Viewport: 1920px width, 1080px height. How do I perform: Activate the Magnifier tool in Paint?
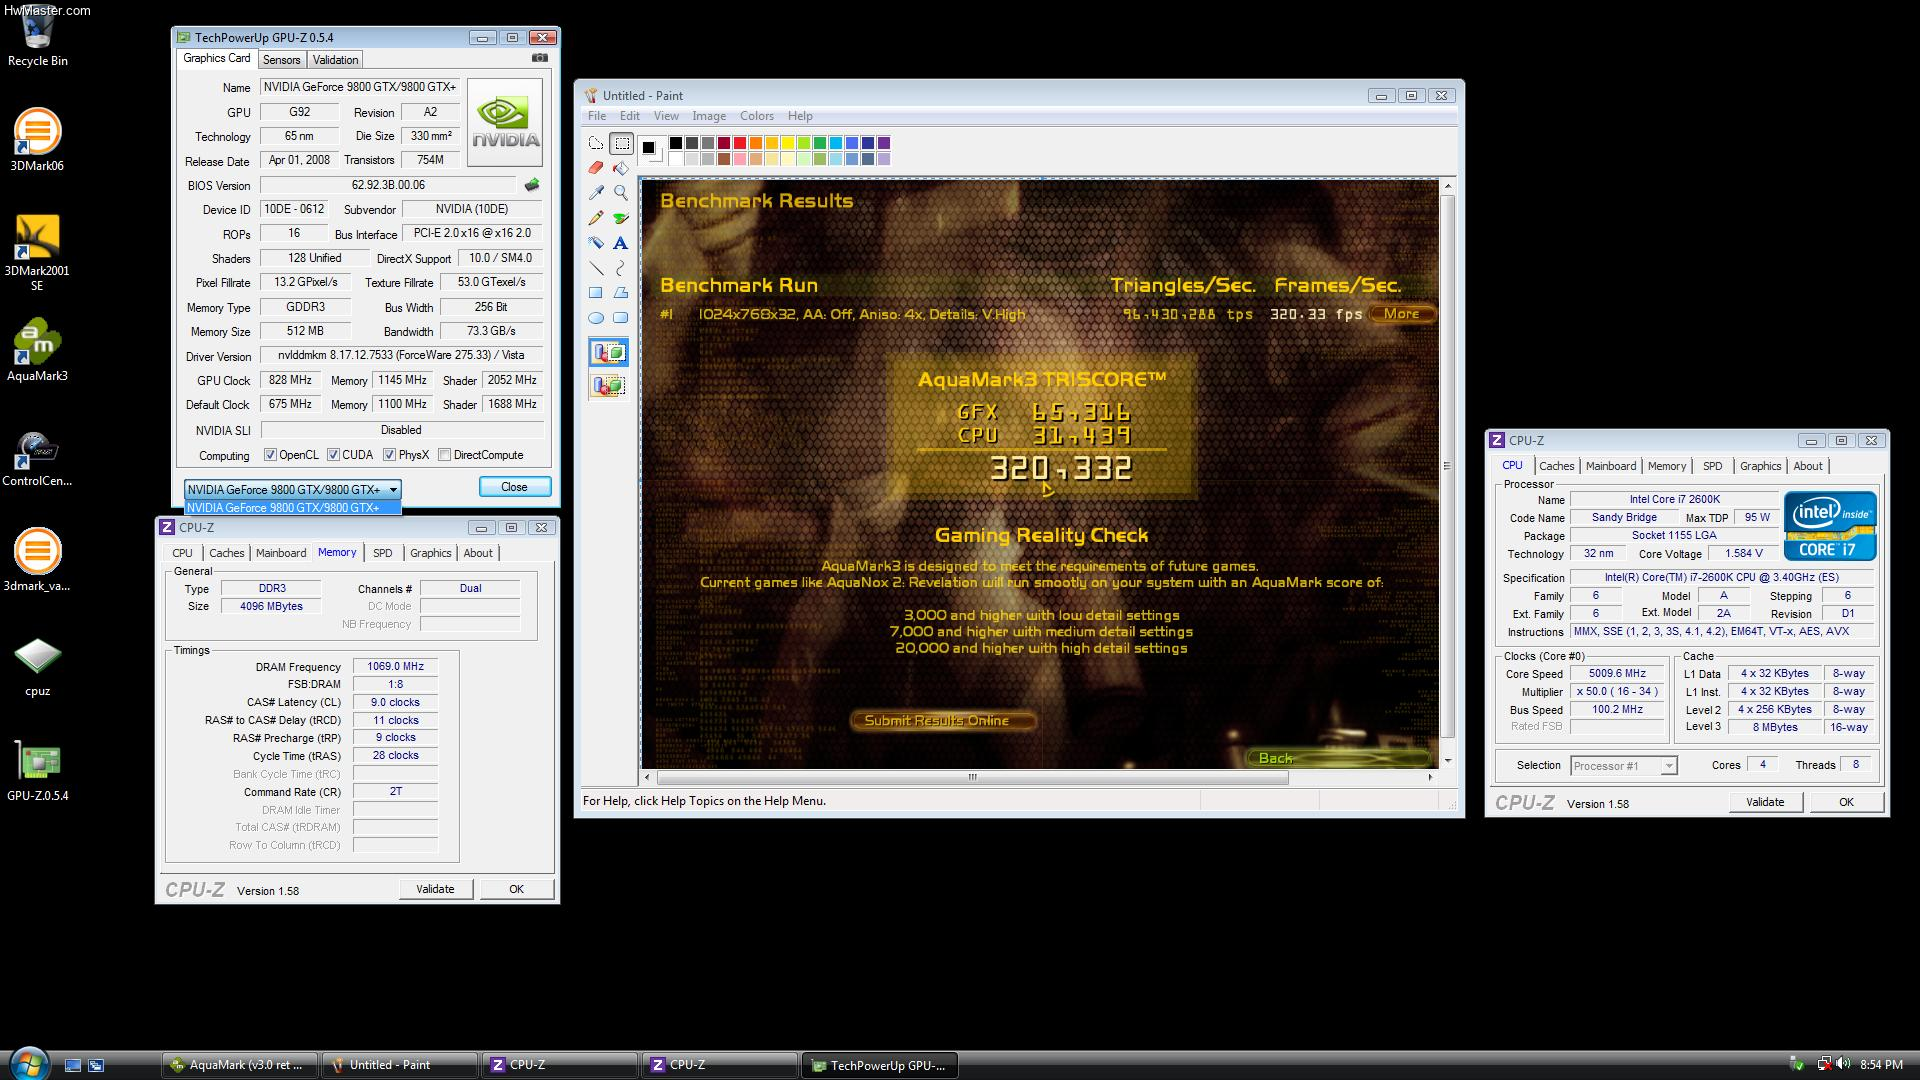621,192
